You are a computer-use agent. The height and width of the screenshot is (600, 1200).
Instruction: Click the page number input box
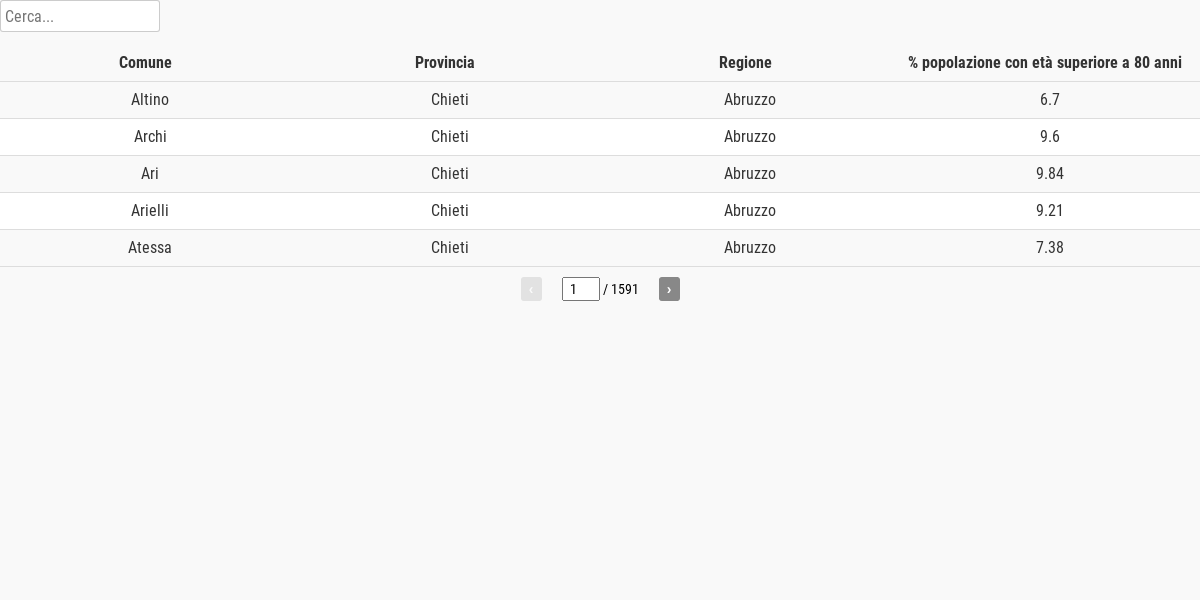(x=581, y=289)
